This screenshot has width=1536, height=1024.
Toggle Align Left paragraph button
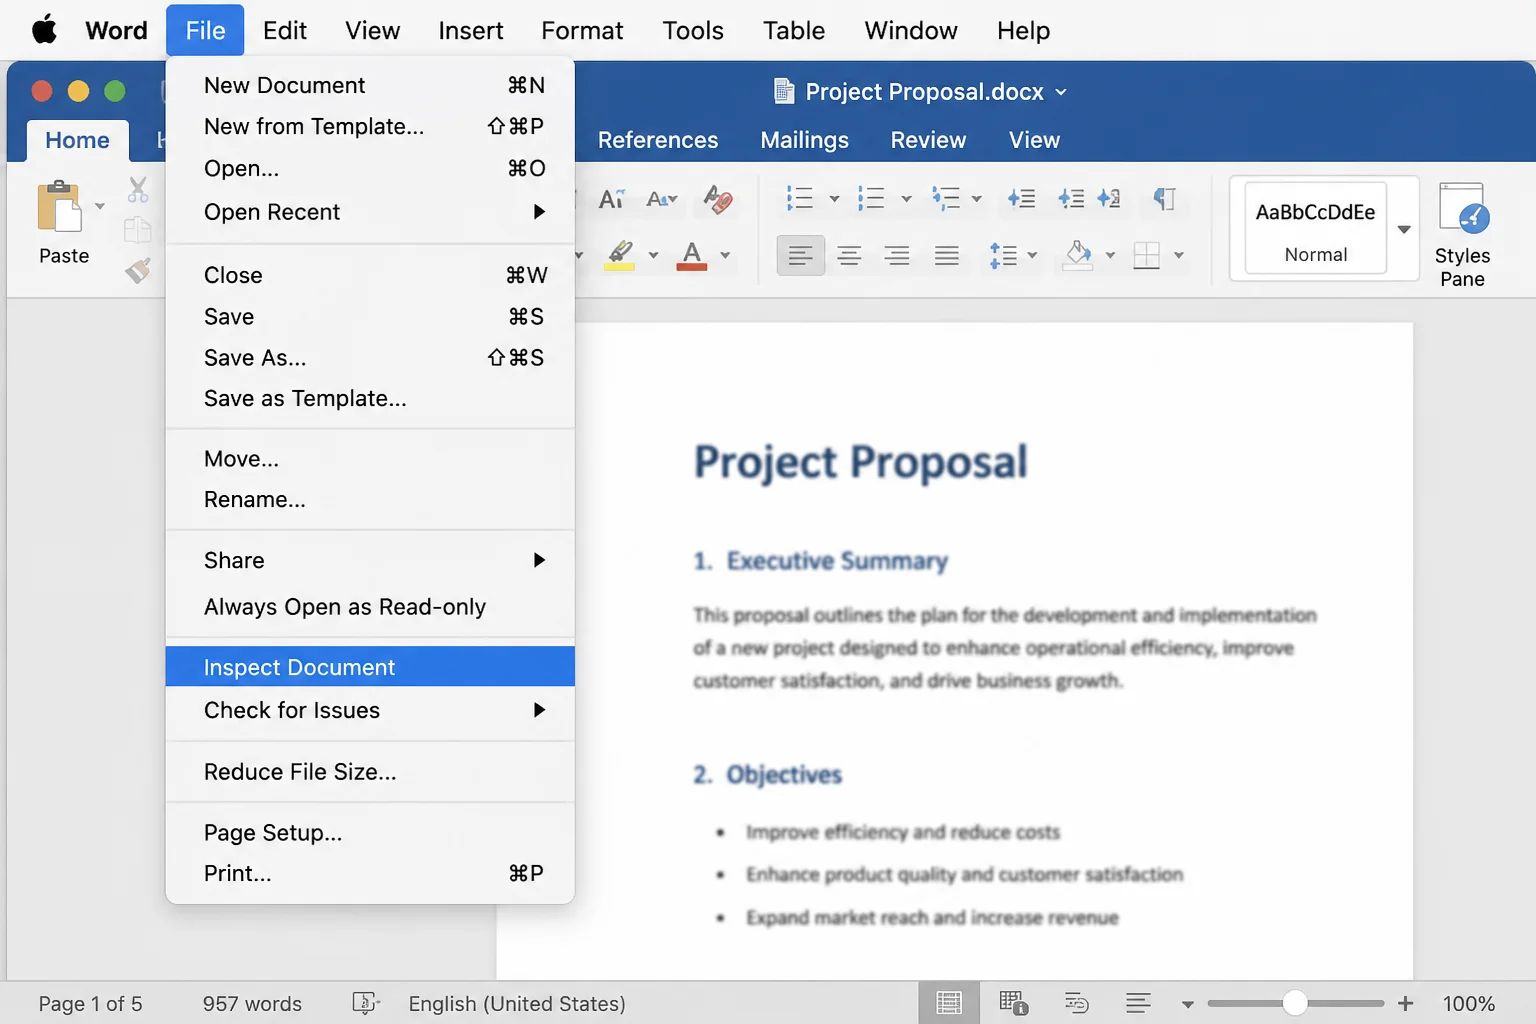point(800,256)
